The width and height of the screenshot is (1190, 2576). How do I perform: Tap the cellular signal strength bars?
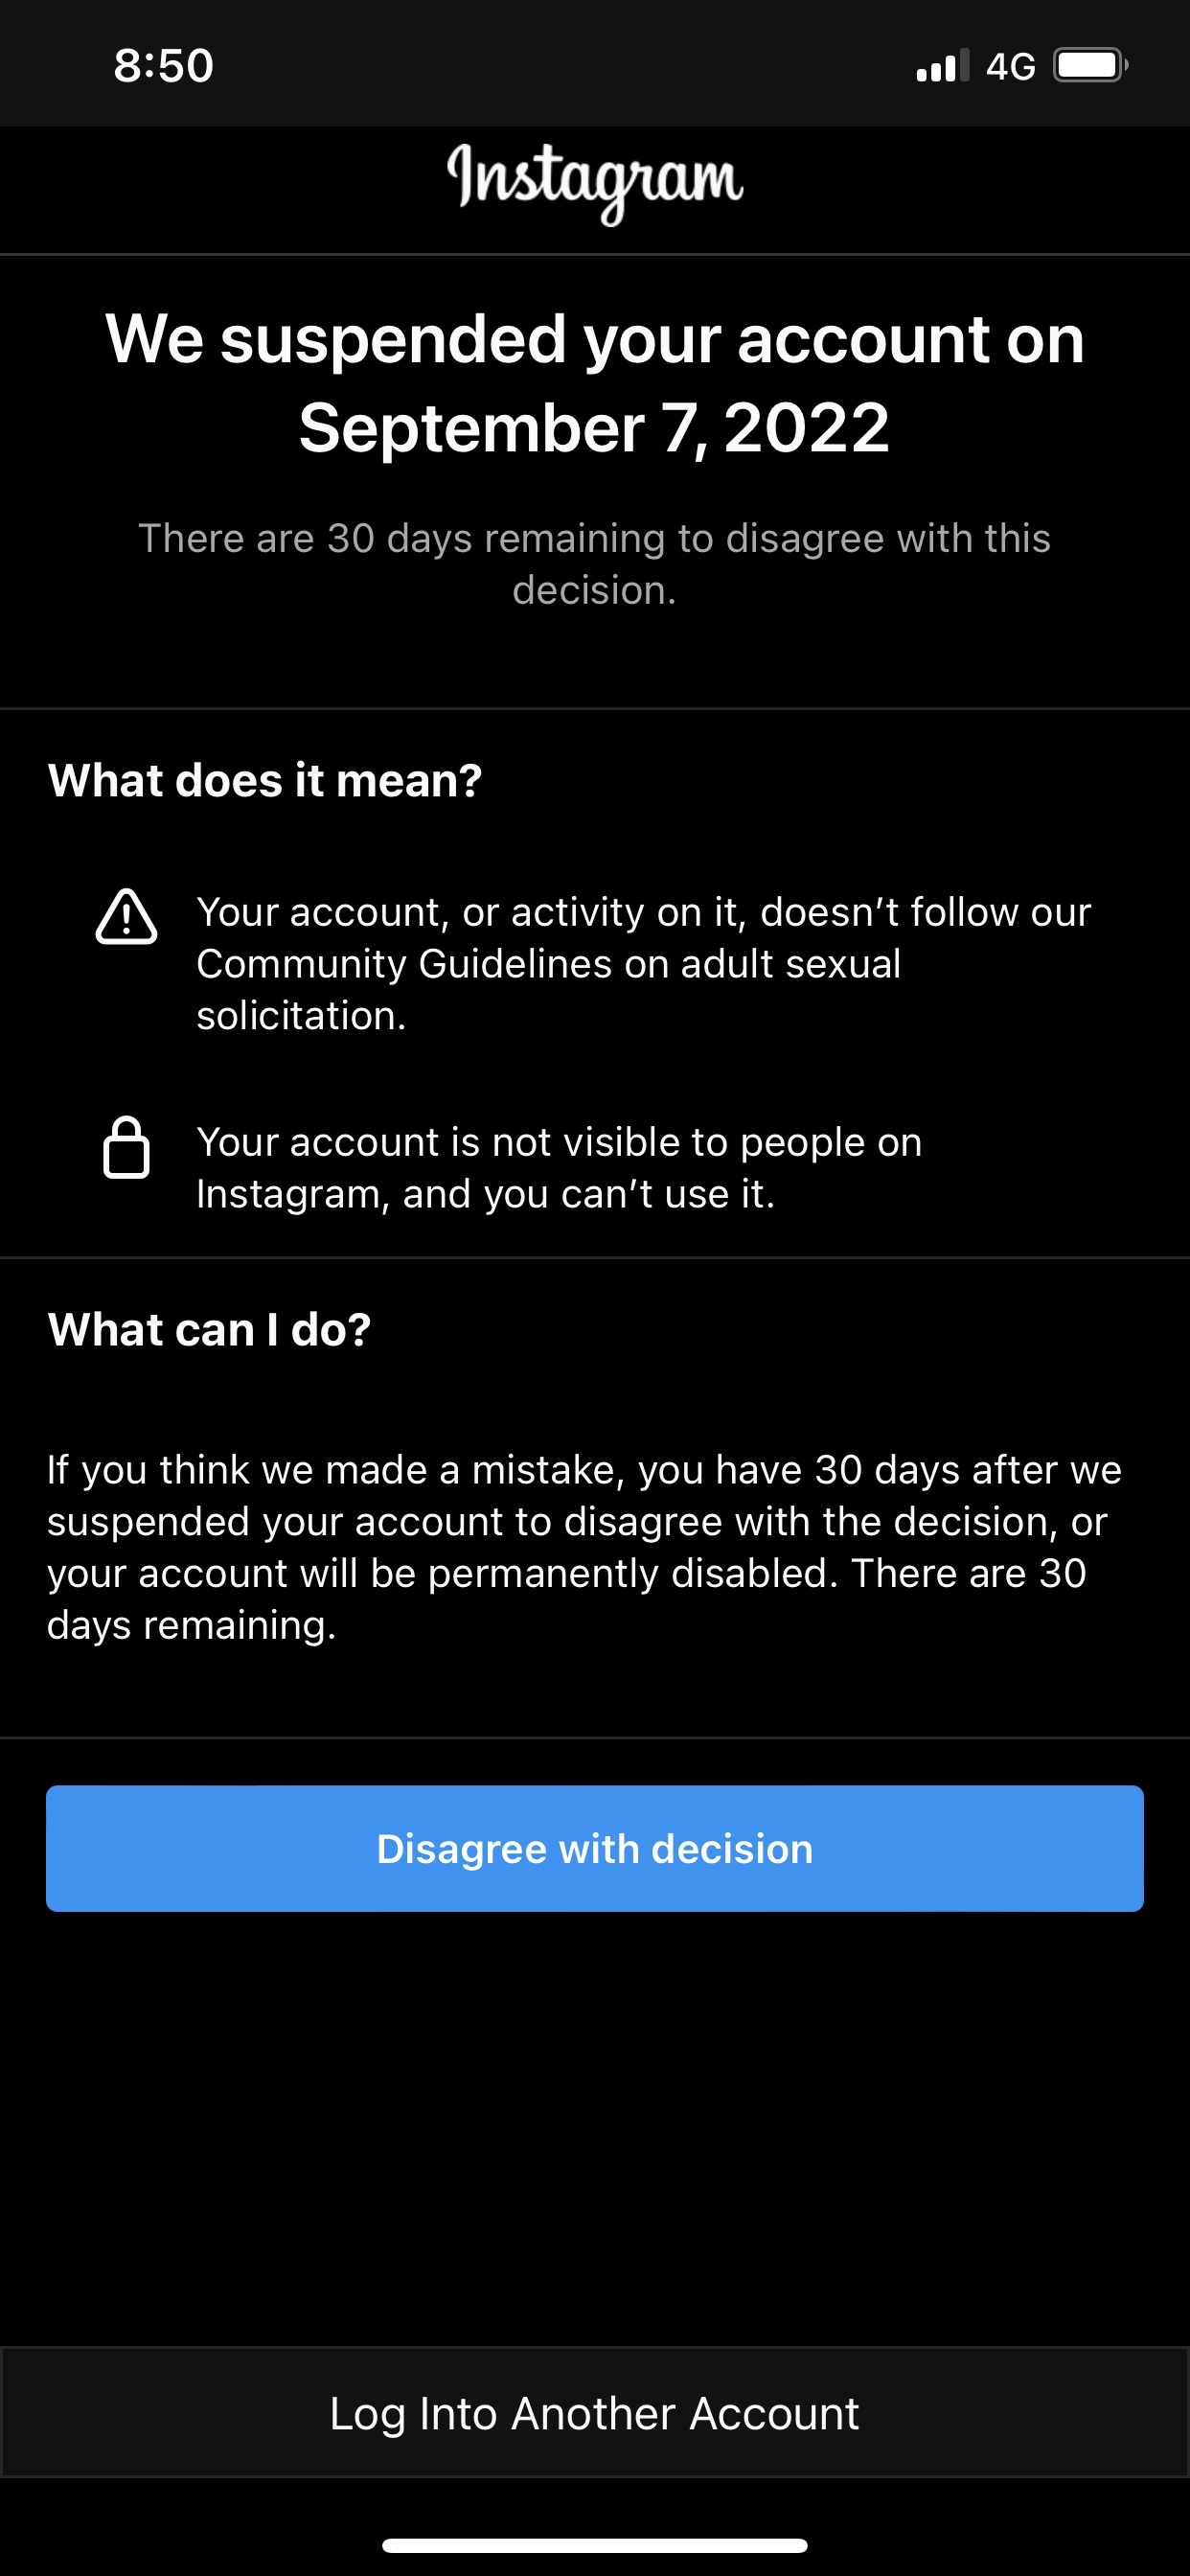coord(942,66)
